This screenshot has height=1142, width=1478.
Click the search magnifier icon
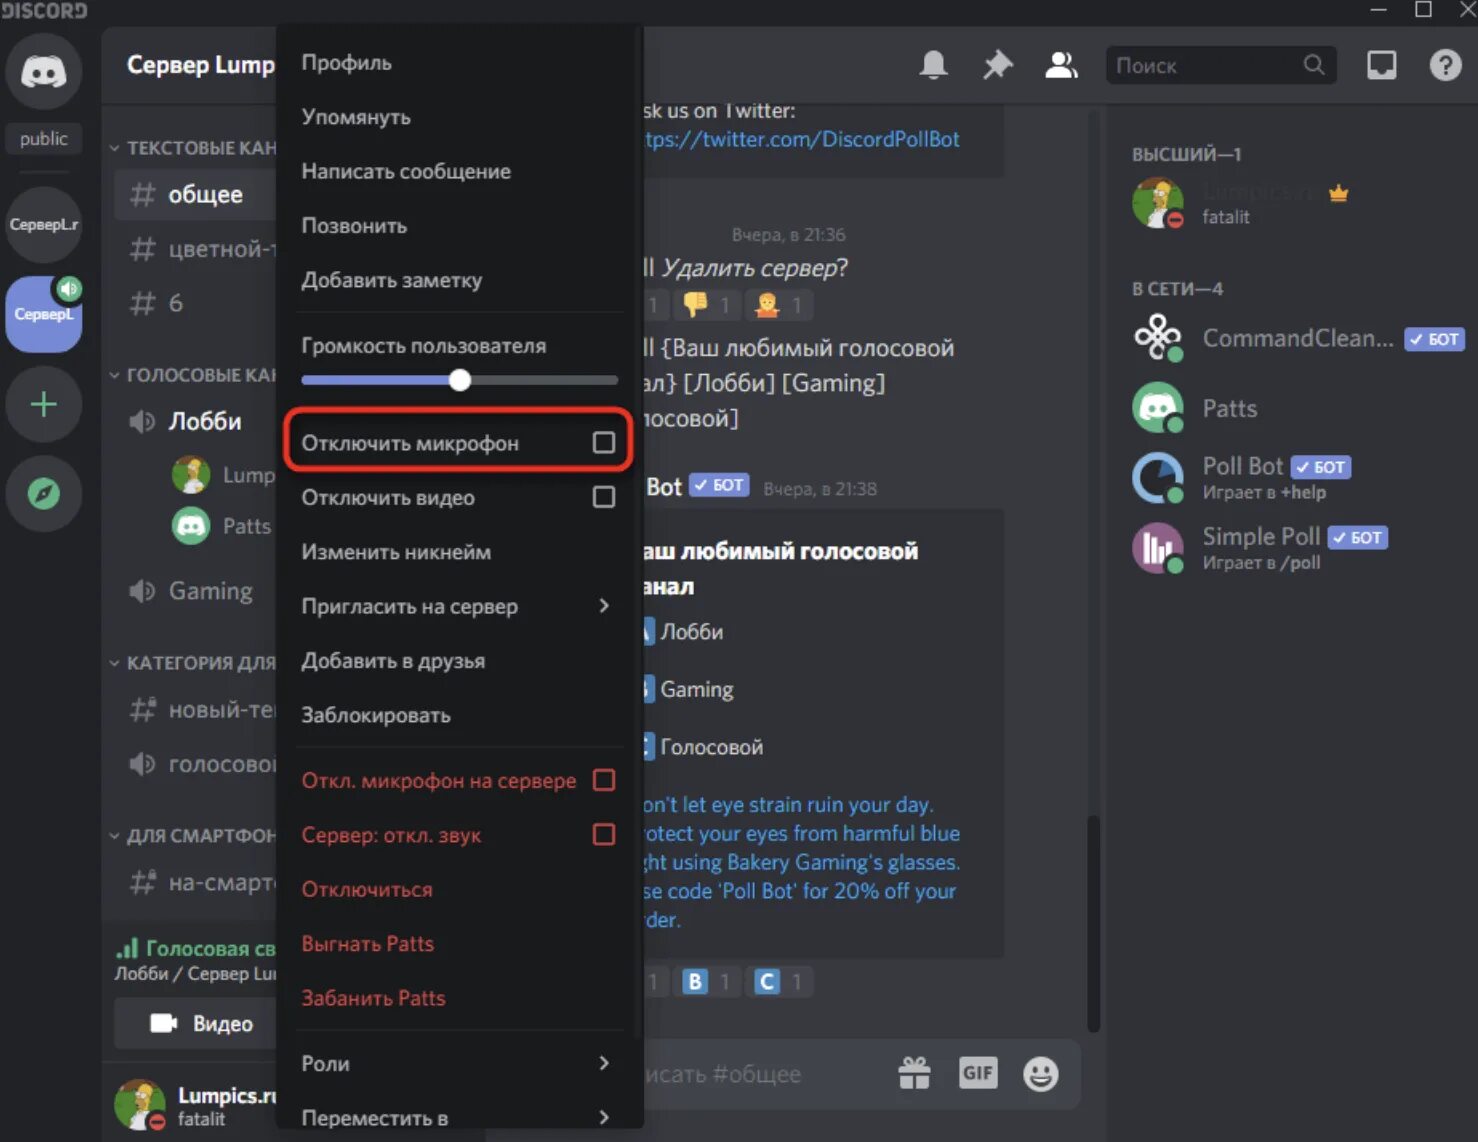[x=1314, y=65]
